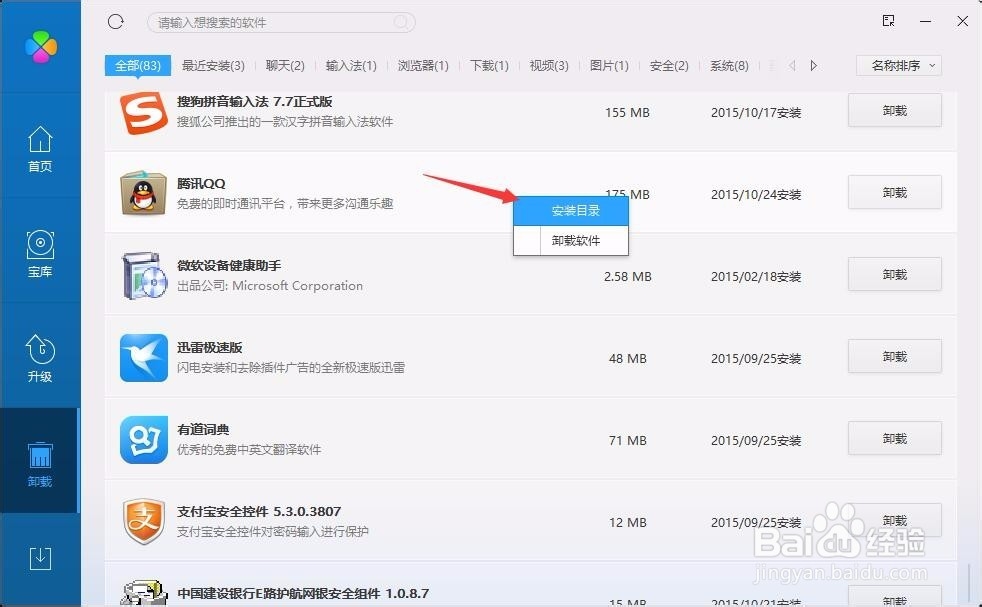Open the 首页 home page in sidebar
This screenshot has height=607, width=982.
click(40, 149)
